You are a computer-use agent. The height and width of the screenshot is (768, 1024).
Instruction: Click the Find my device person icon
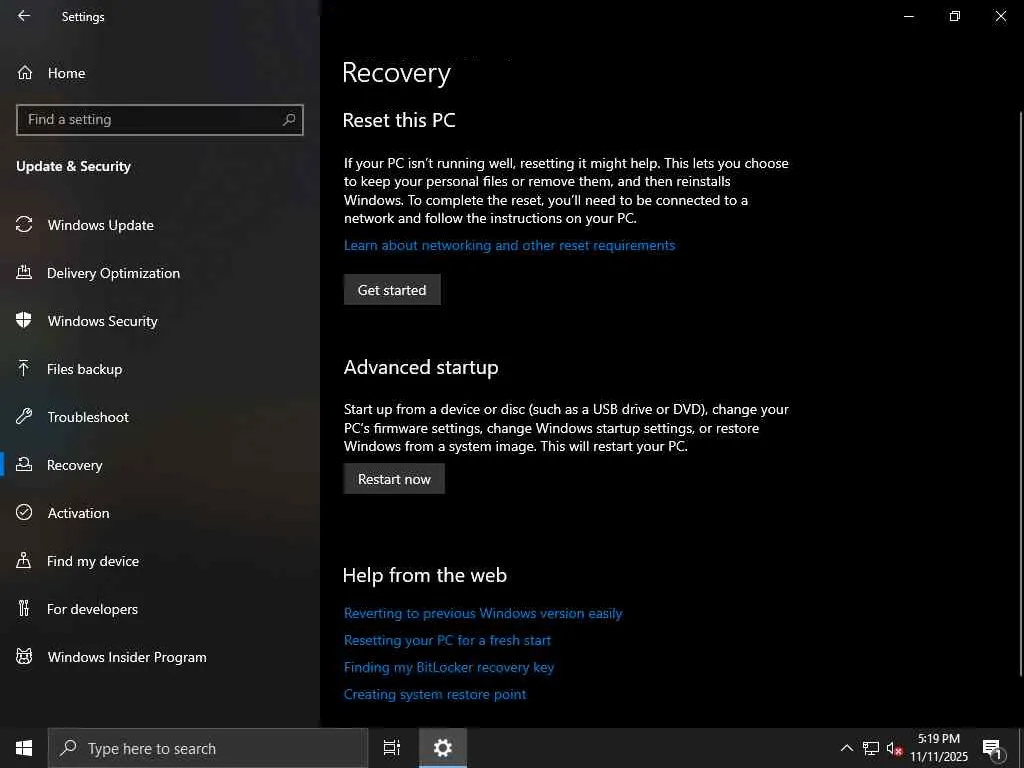point(24,560)
